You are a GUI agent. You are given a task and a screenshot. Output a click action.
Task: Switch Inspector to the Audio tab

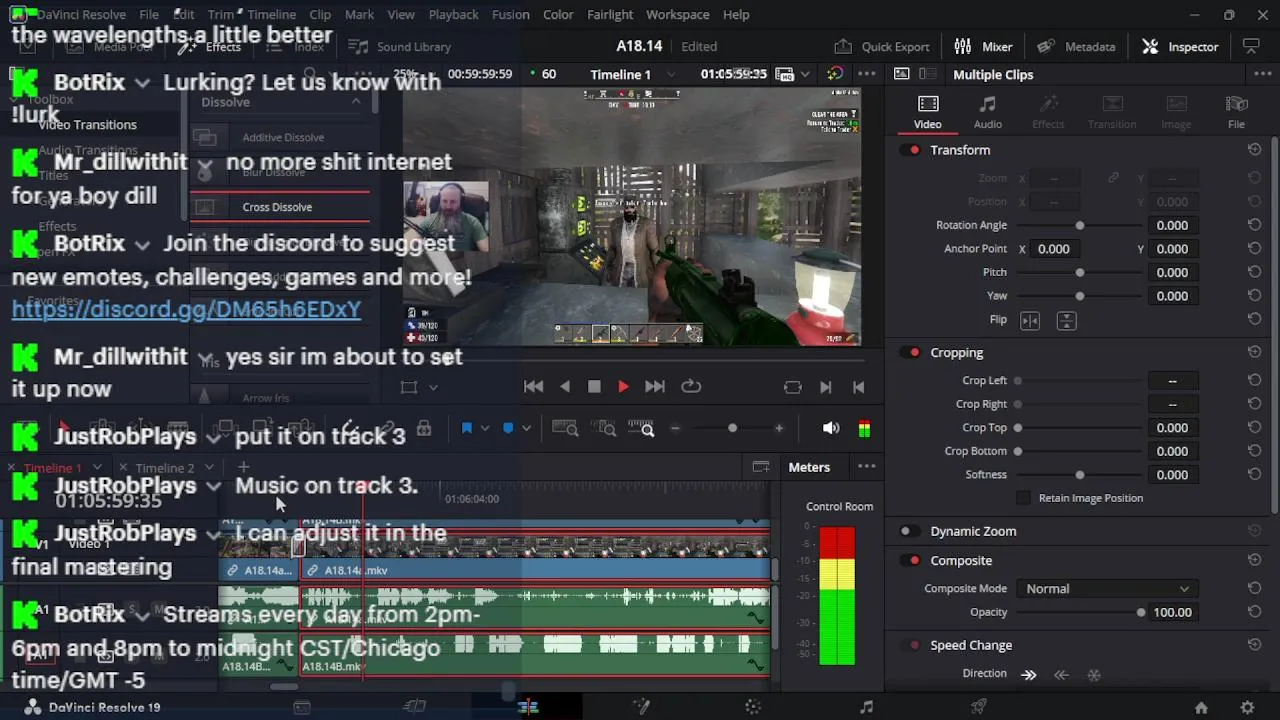(988, 112)
